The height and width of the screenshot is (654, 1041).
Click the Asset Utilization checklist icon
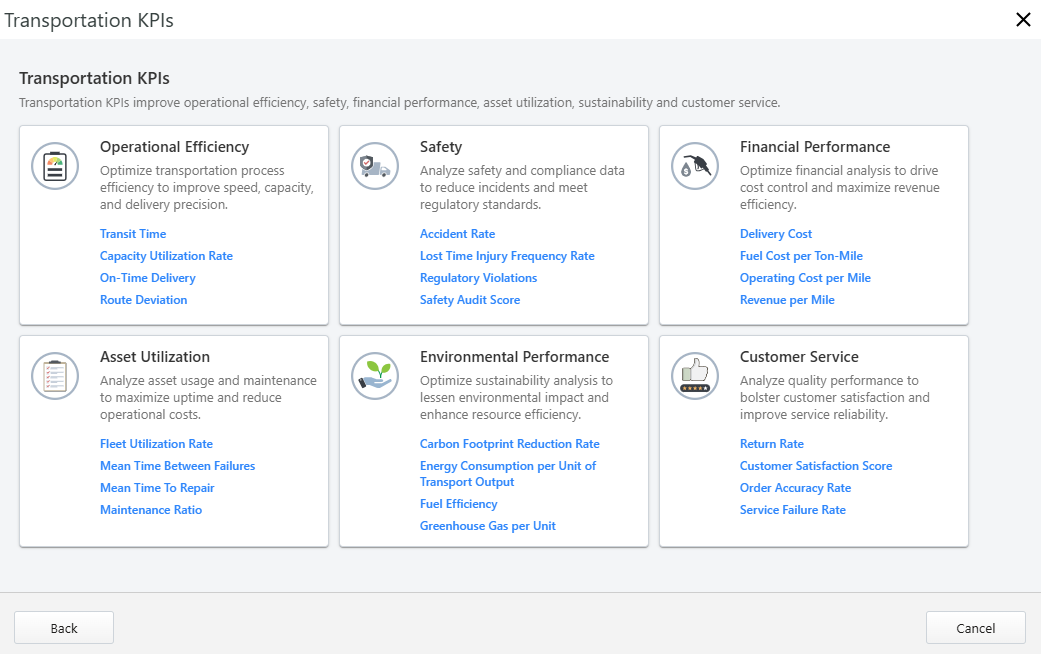[55, 376]
